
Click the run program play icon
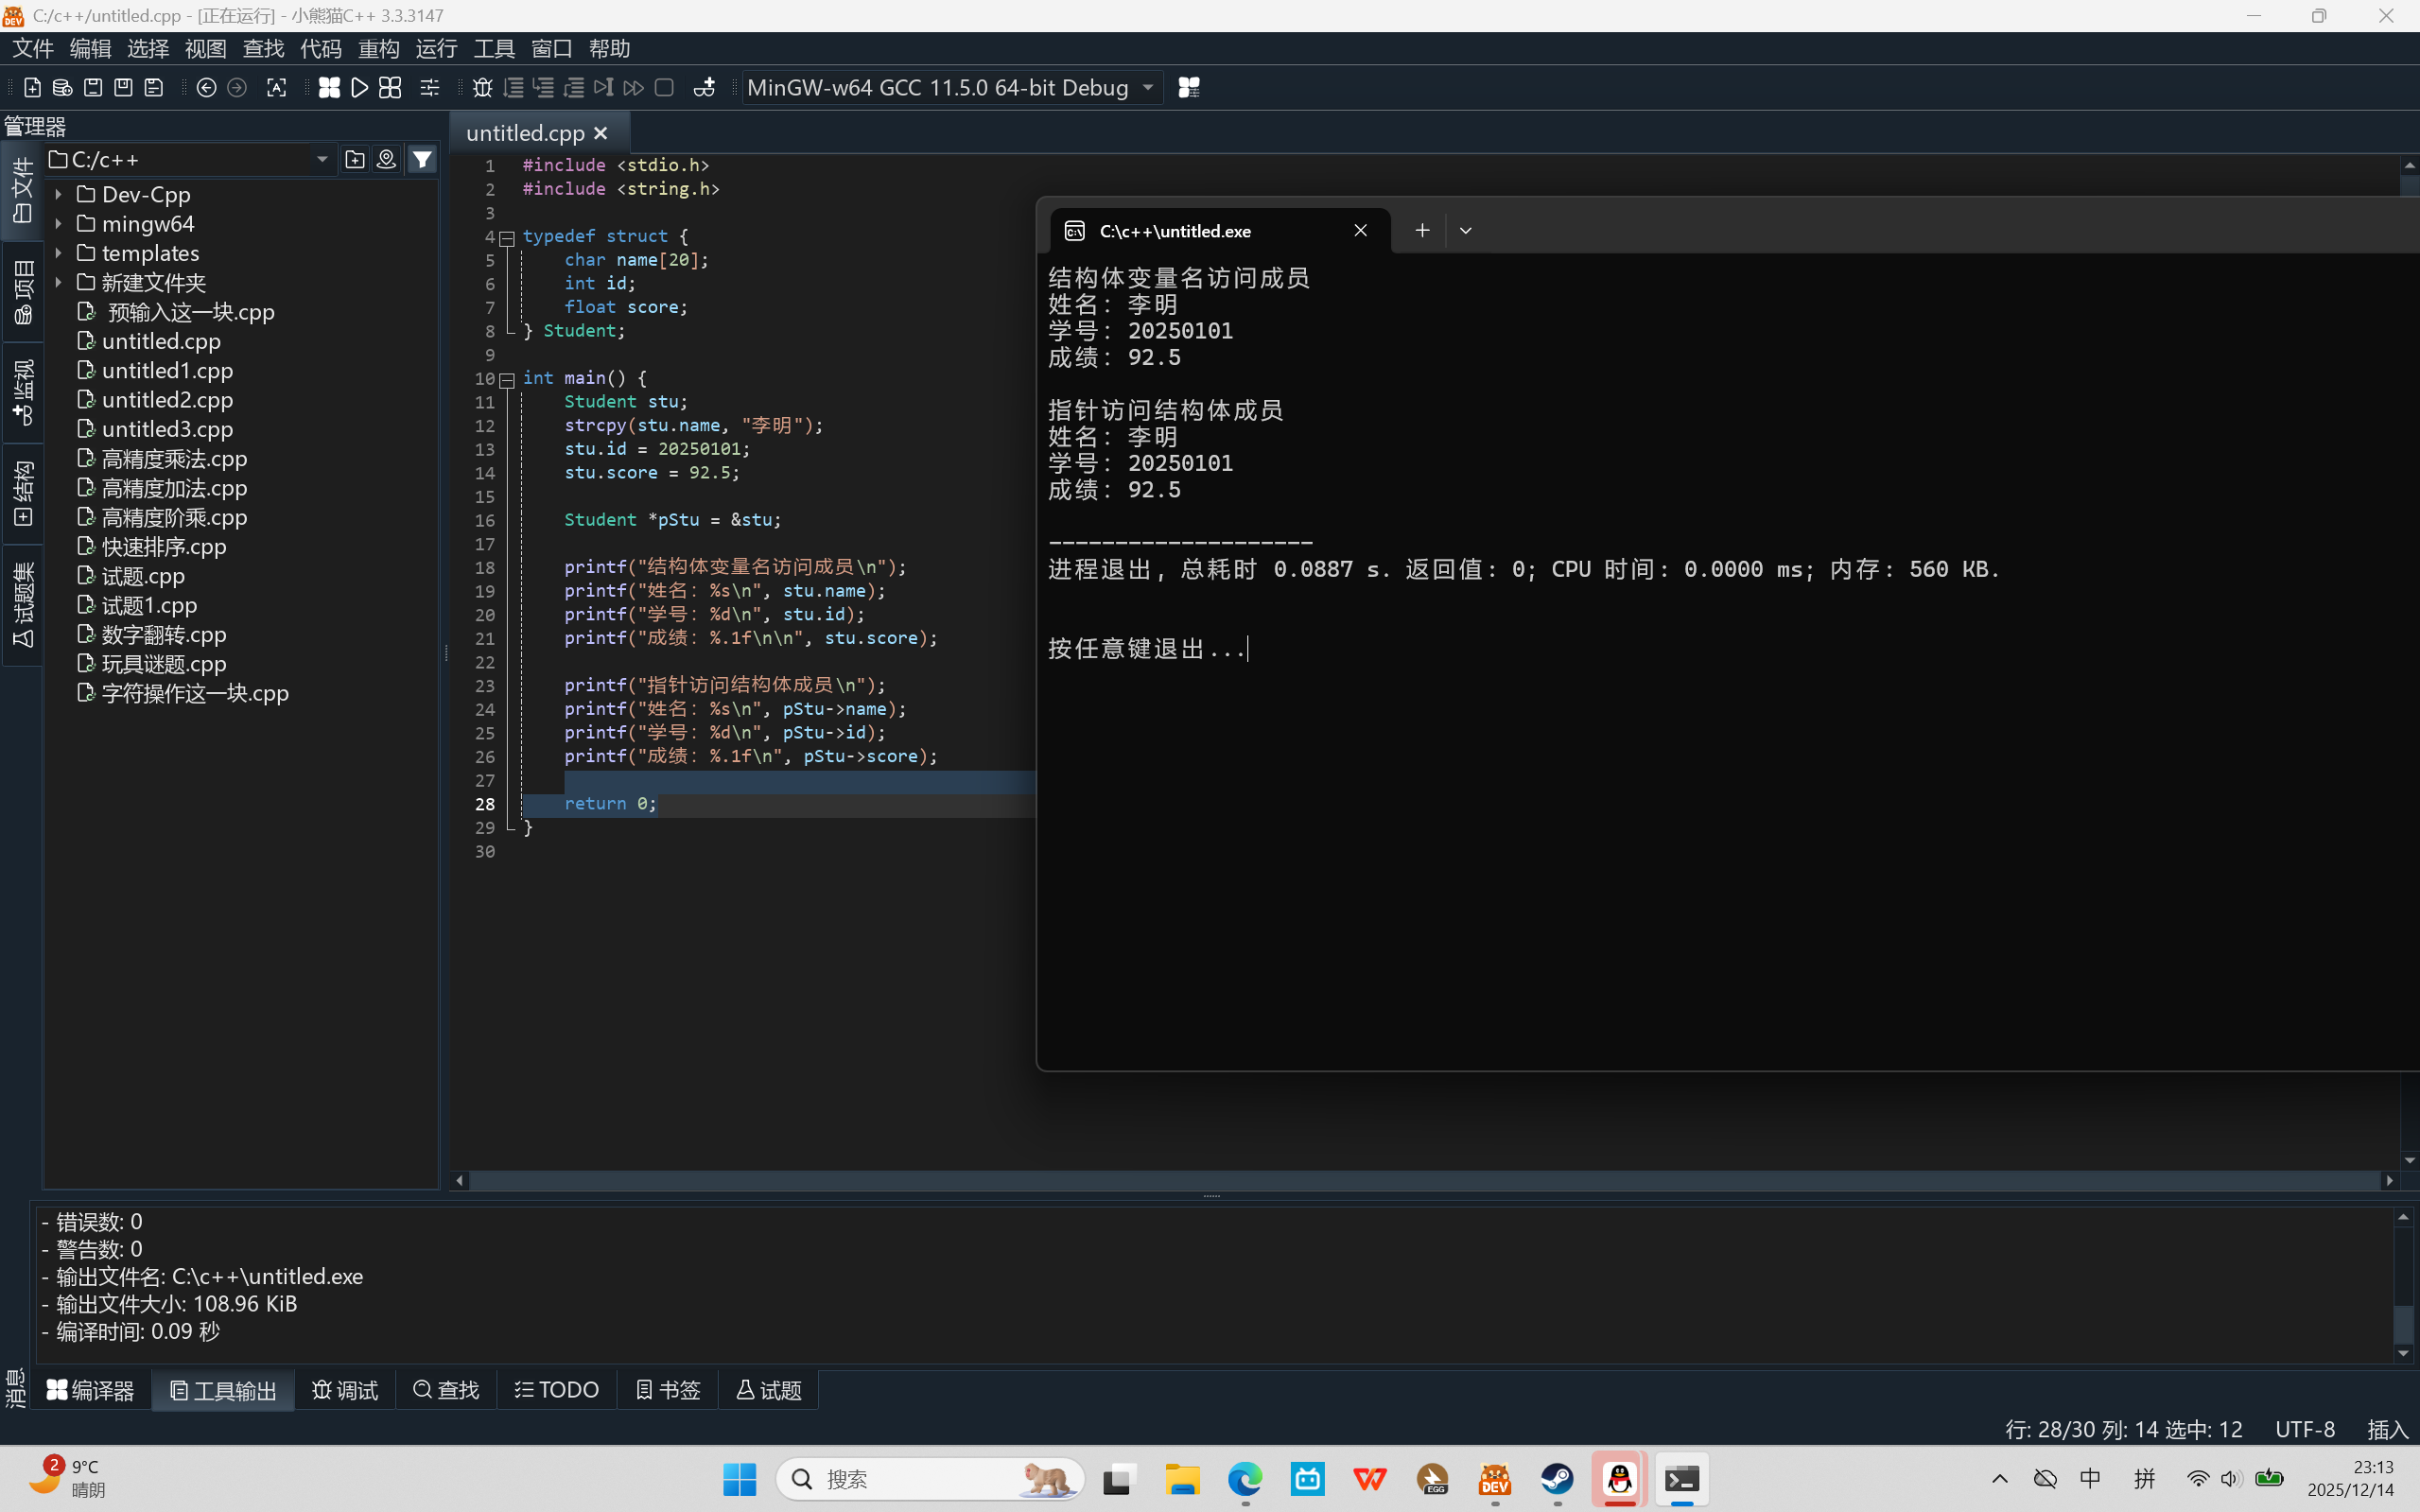tap(360, 88)
